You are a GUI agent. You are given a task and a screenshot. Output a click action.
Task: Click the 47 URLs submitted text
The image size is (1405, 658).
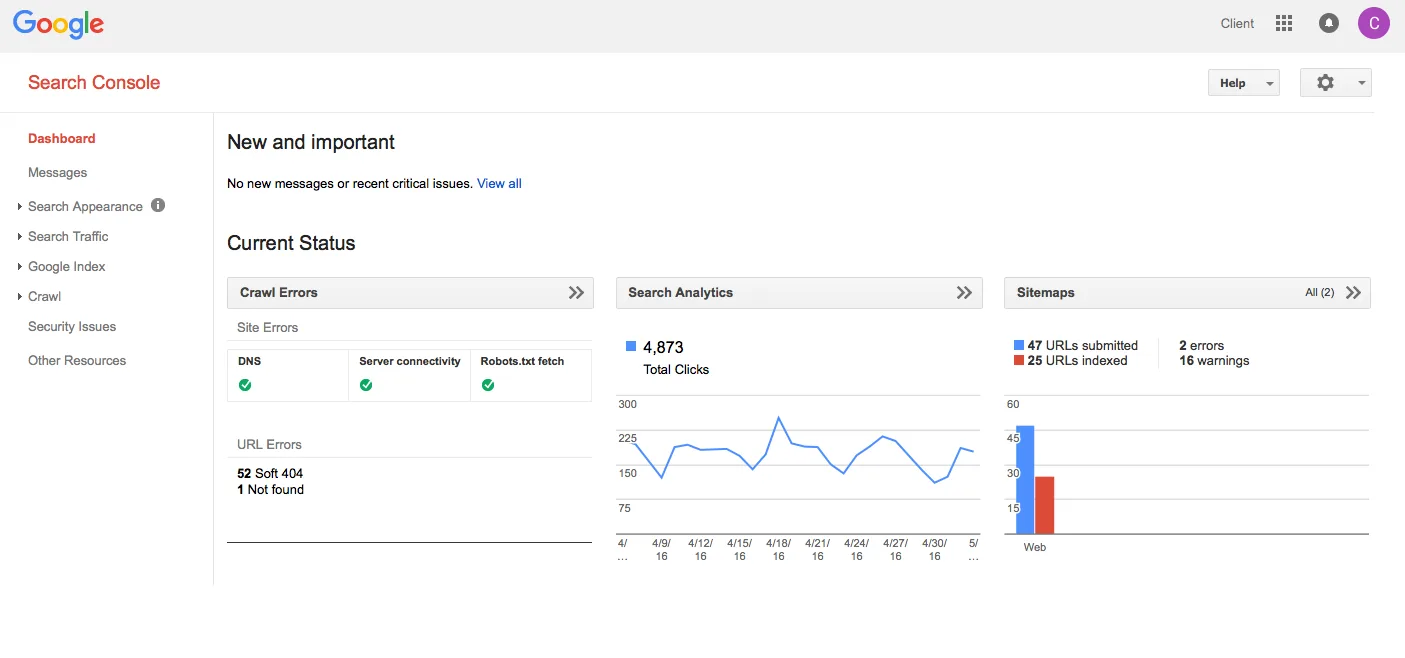[1083, 345]
